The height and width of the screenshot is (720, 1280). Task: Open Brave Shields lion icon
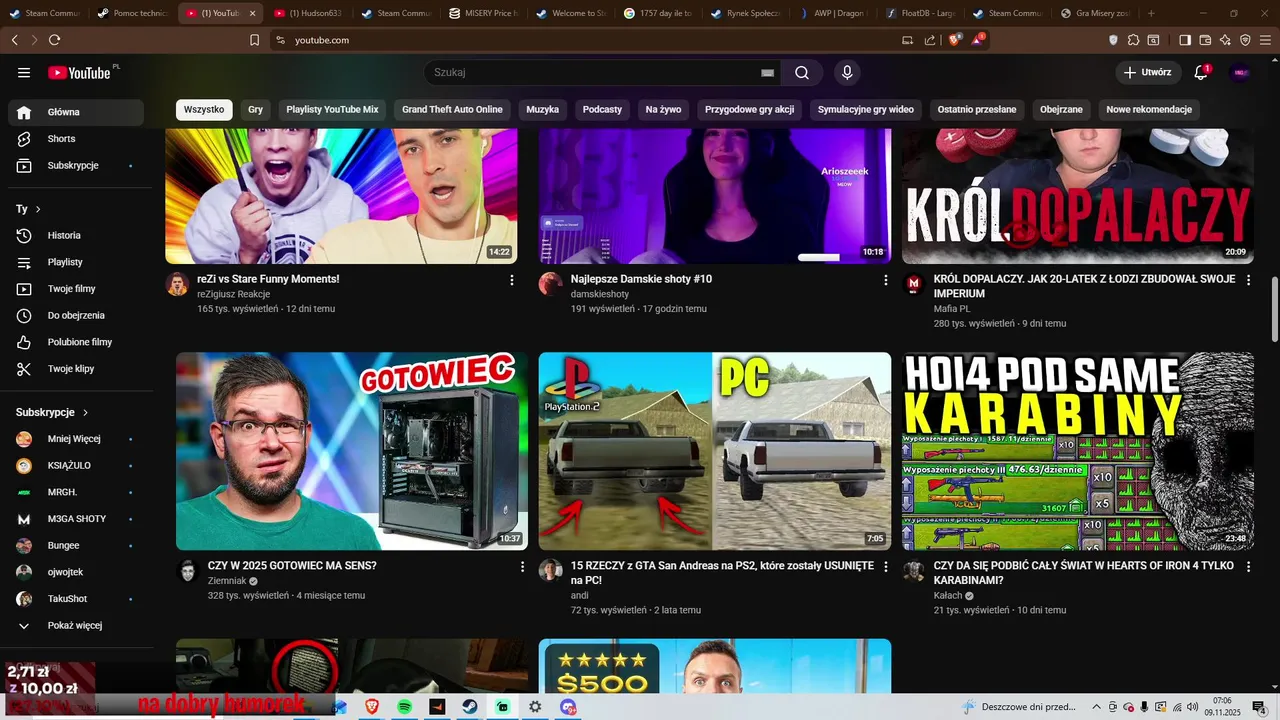955,40
